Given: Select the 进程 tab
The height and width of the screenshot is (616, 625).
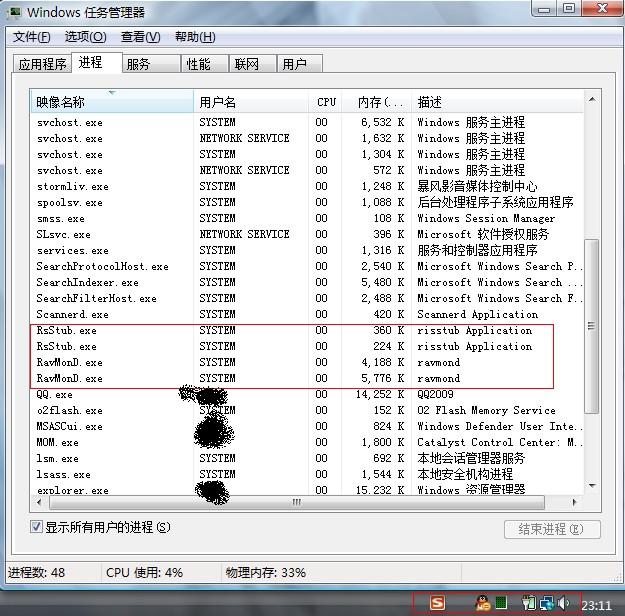Looking at the screenshot, I should pyautogui.click(x=97, y=63).
